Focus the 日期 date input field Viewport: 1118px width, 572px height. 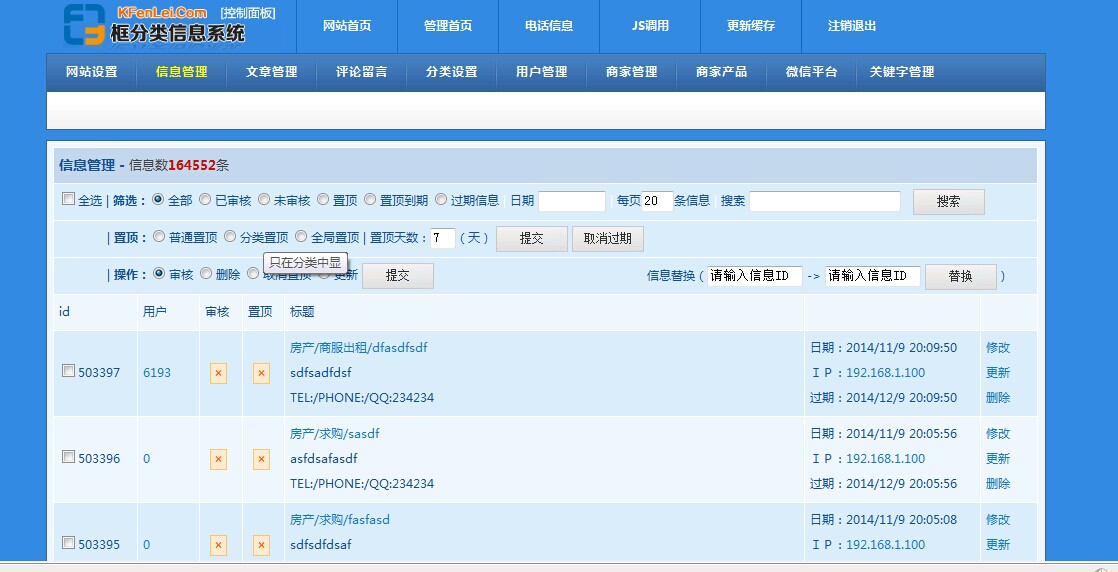[572, 201]
